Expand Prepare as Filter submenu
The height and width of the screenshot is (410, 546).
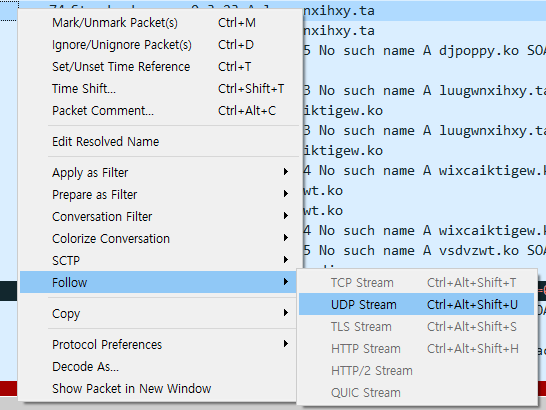click(x=158, y=195)
